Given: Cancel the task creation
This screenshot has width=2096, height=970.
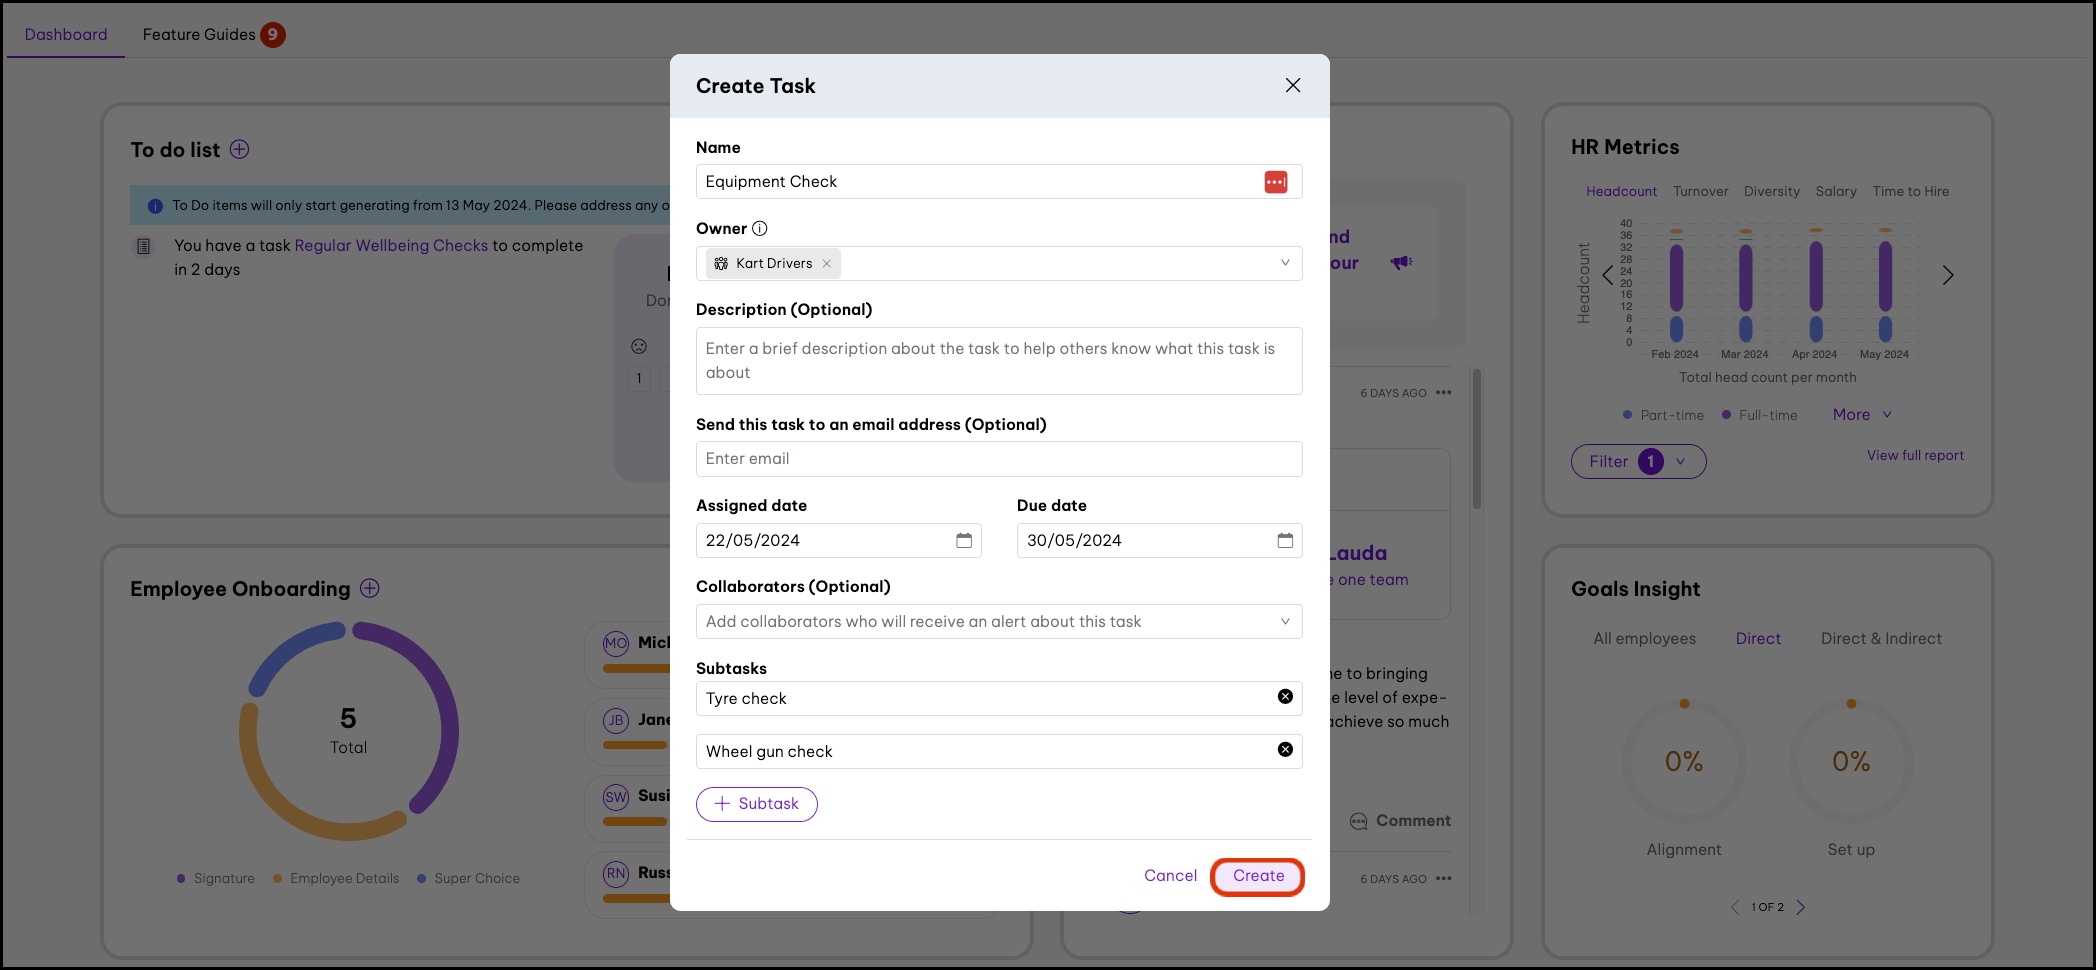Looking at the screenshot, I should 1170,875.
